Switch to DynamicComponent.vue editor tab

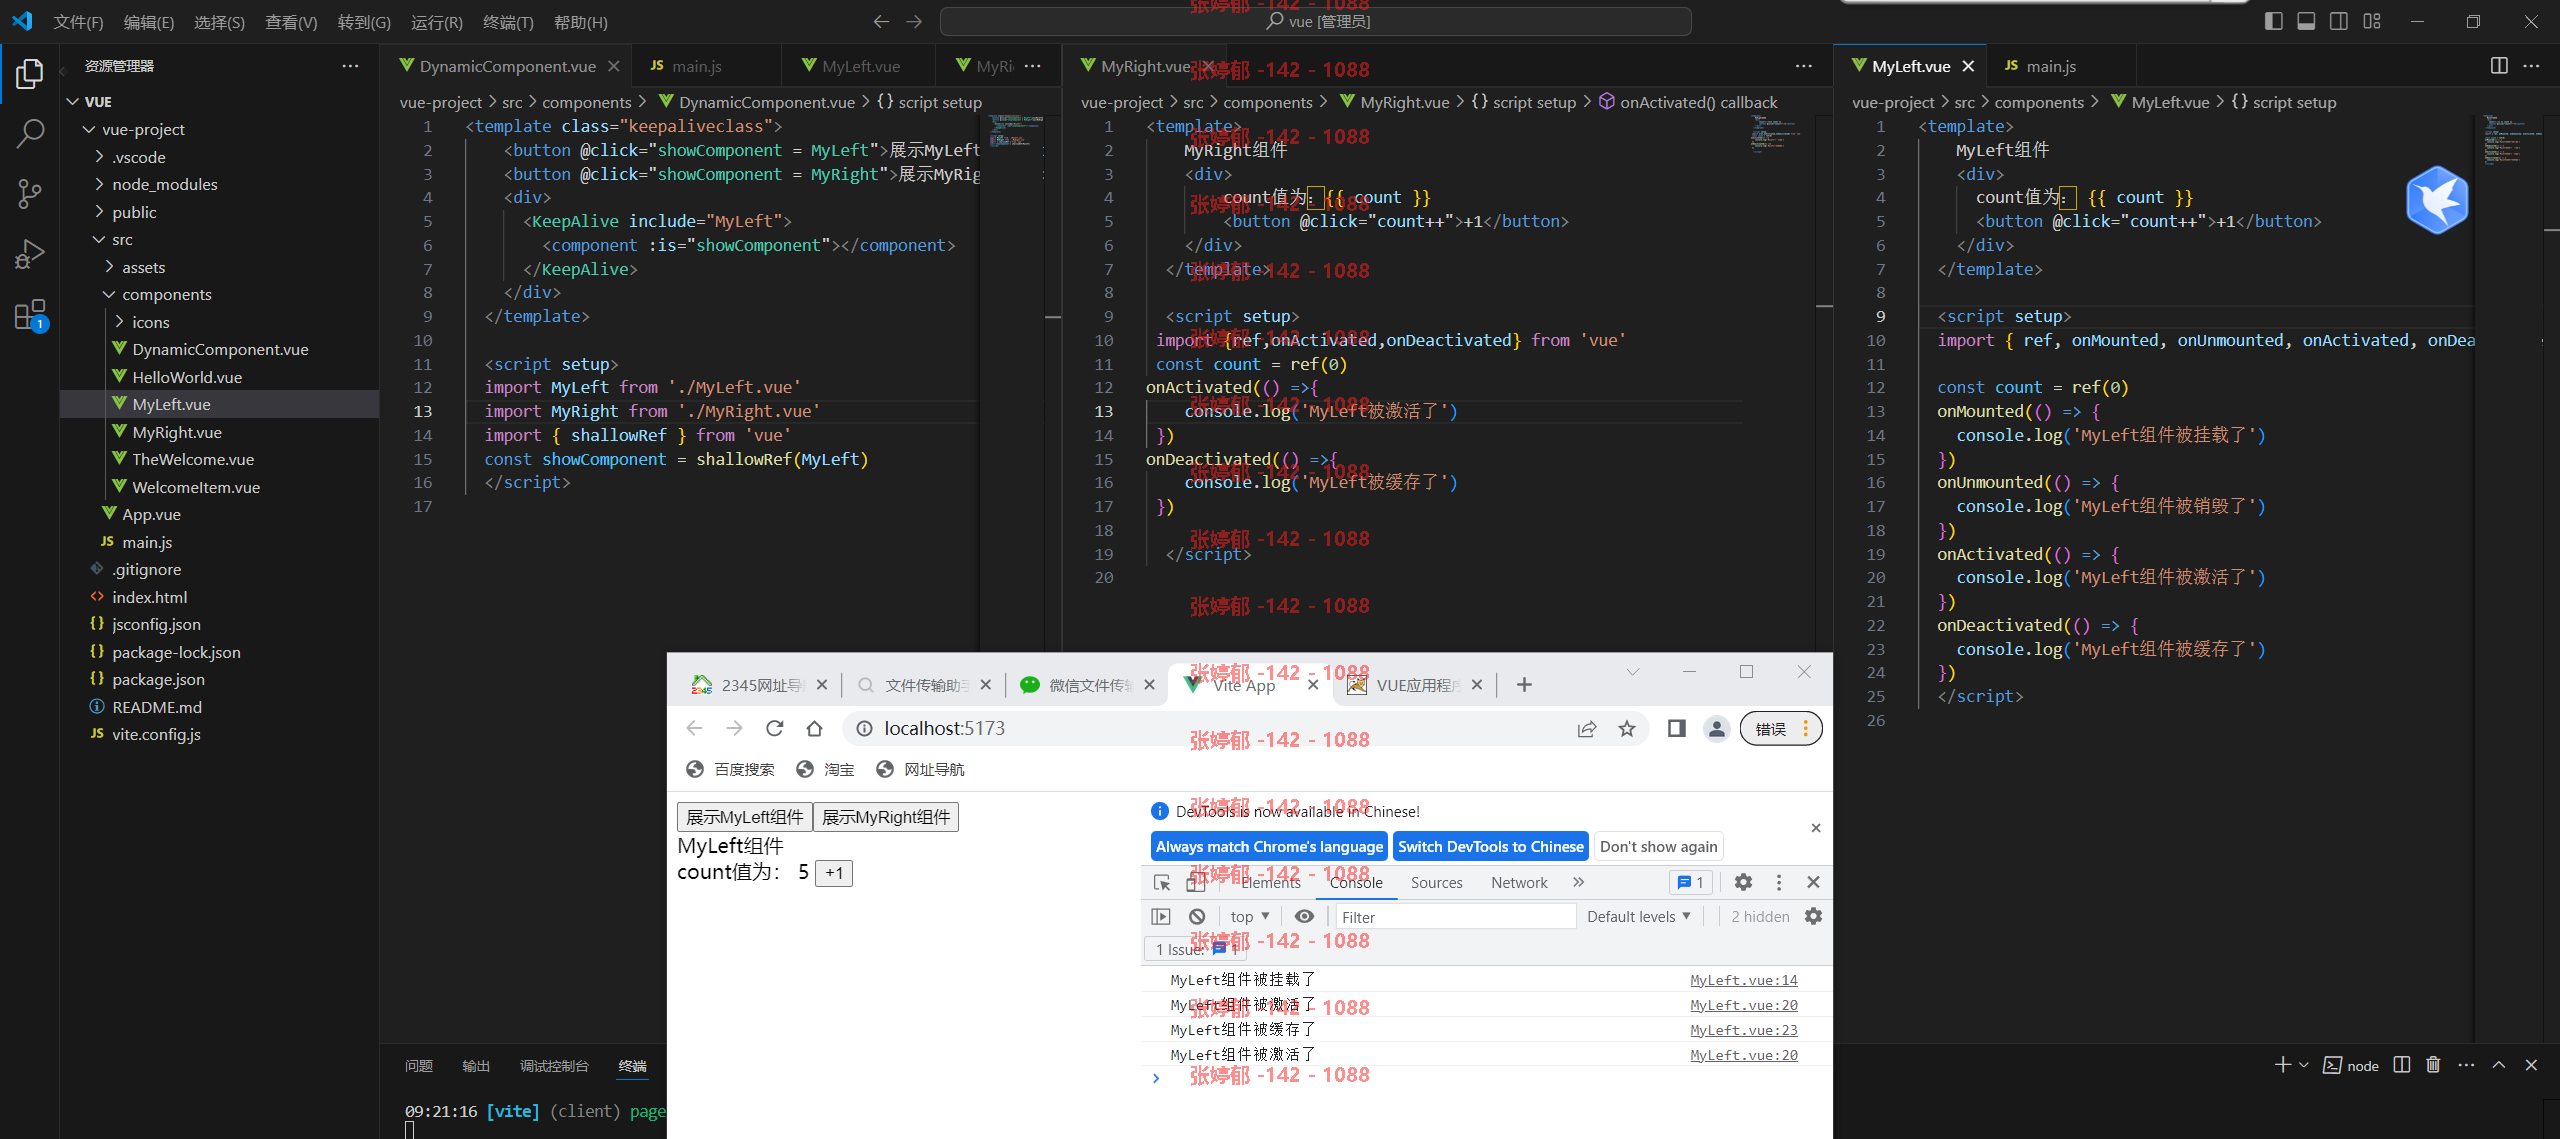coord(507,66)
